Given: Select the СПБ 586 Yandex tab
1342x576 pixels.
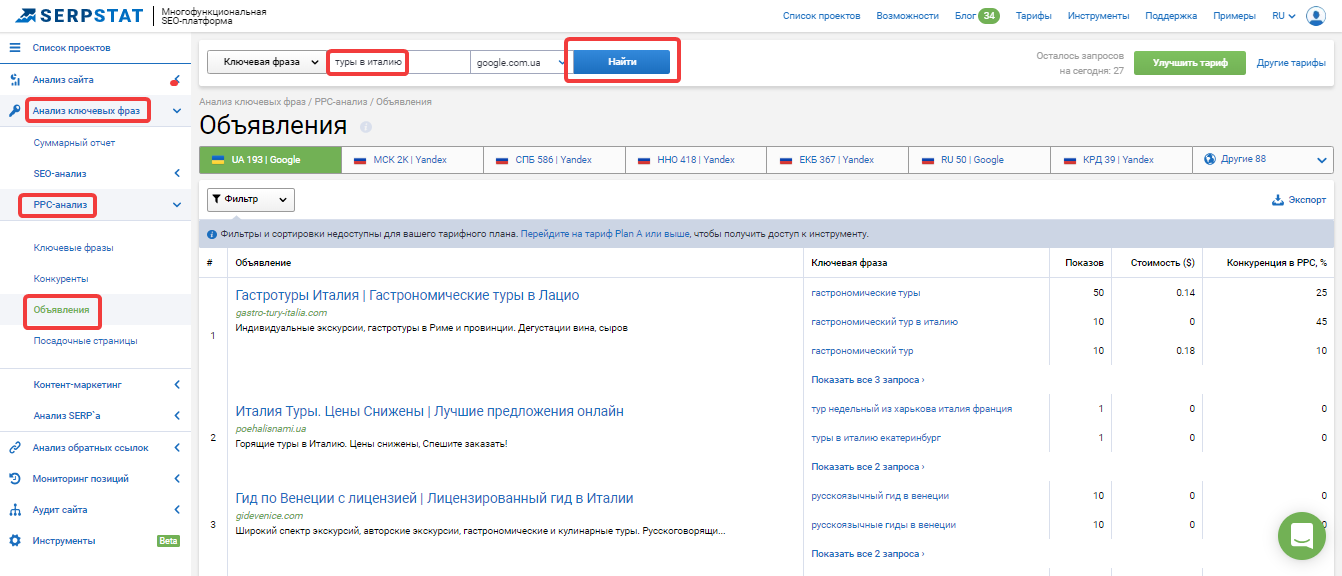Looking at the screenshot, I should pos(554,159).
